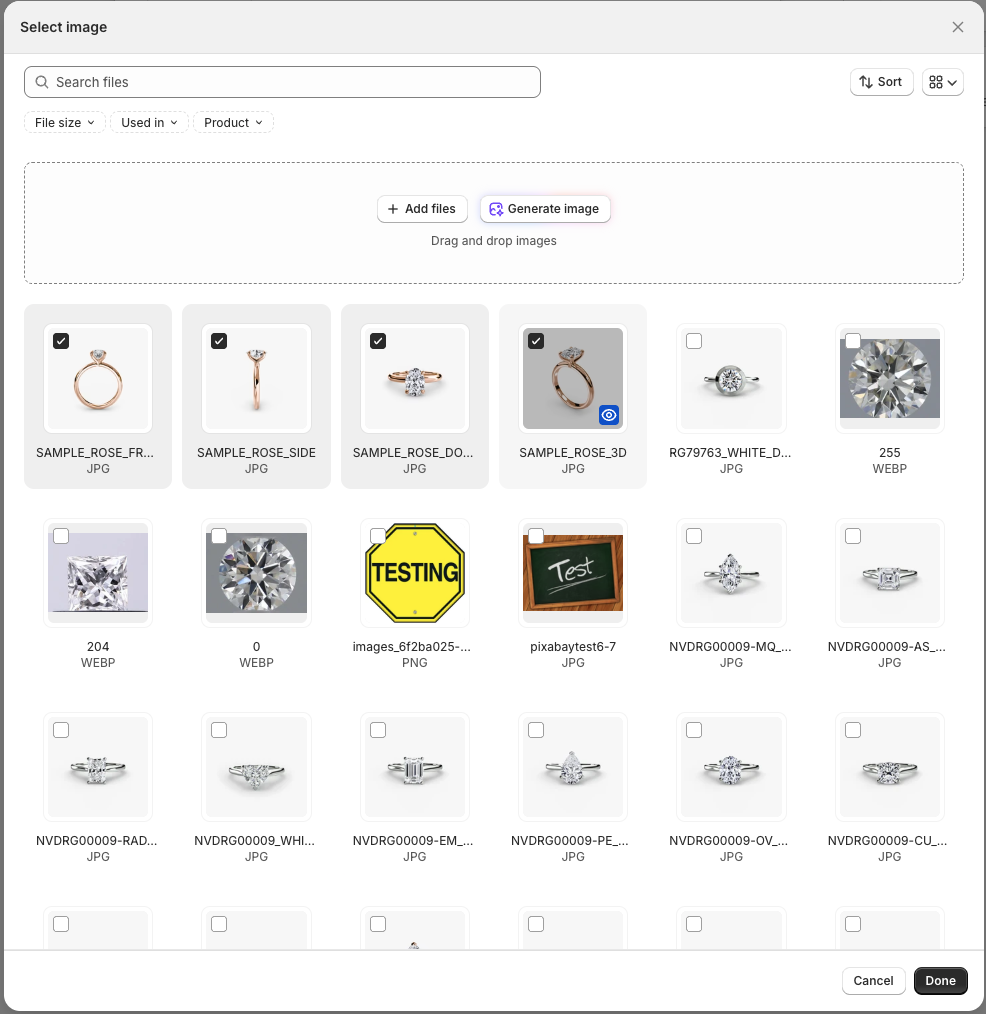Check the NVDRG00009-PE image checkbox
This screenshot has height=1014, width=986.
click(536, 730)
